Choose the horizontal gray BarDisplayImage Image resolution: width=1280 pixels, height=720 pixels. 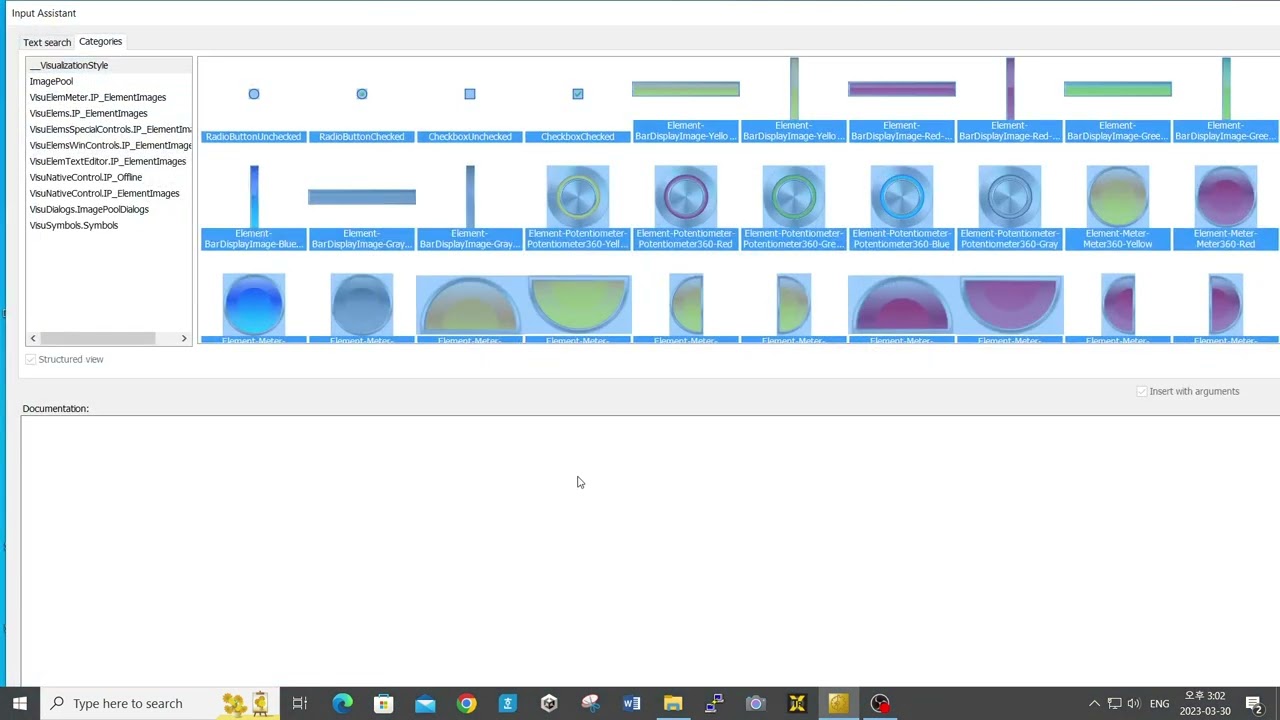(362, 196)
